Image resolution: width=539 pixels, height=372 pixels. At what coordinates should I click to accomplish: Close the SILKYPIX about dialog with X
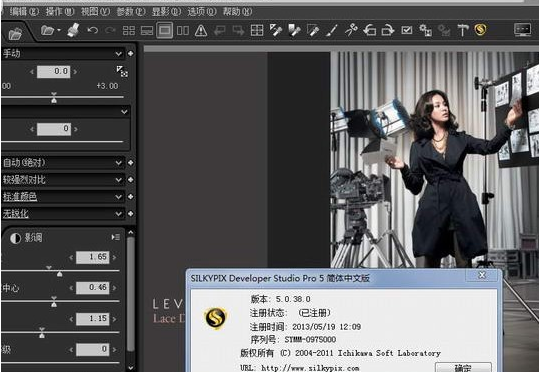pos(482,275)
